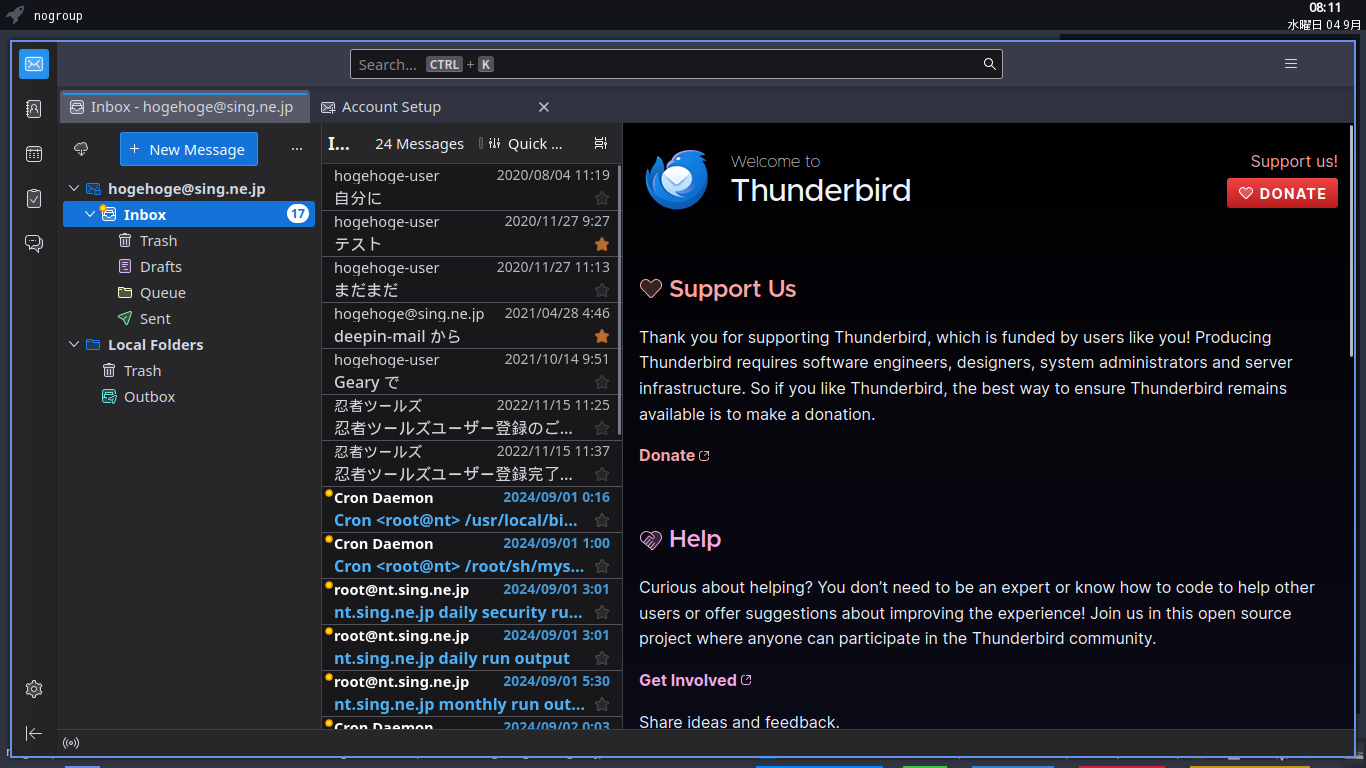1366x768 pixels.
Task: Open the Chat space
Action: (x=34, y=244)
